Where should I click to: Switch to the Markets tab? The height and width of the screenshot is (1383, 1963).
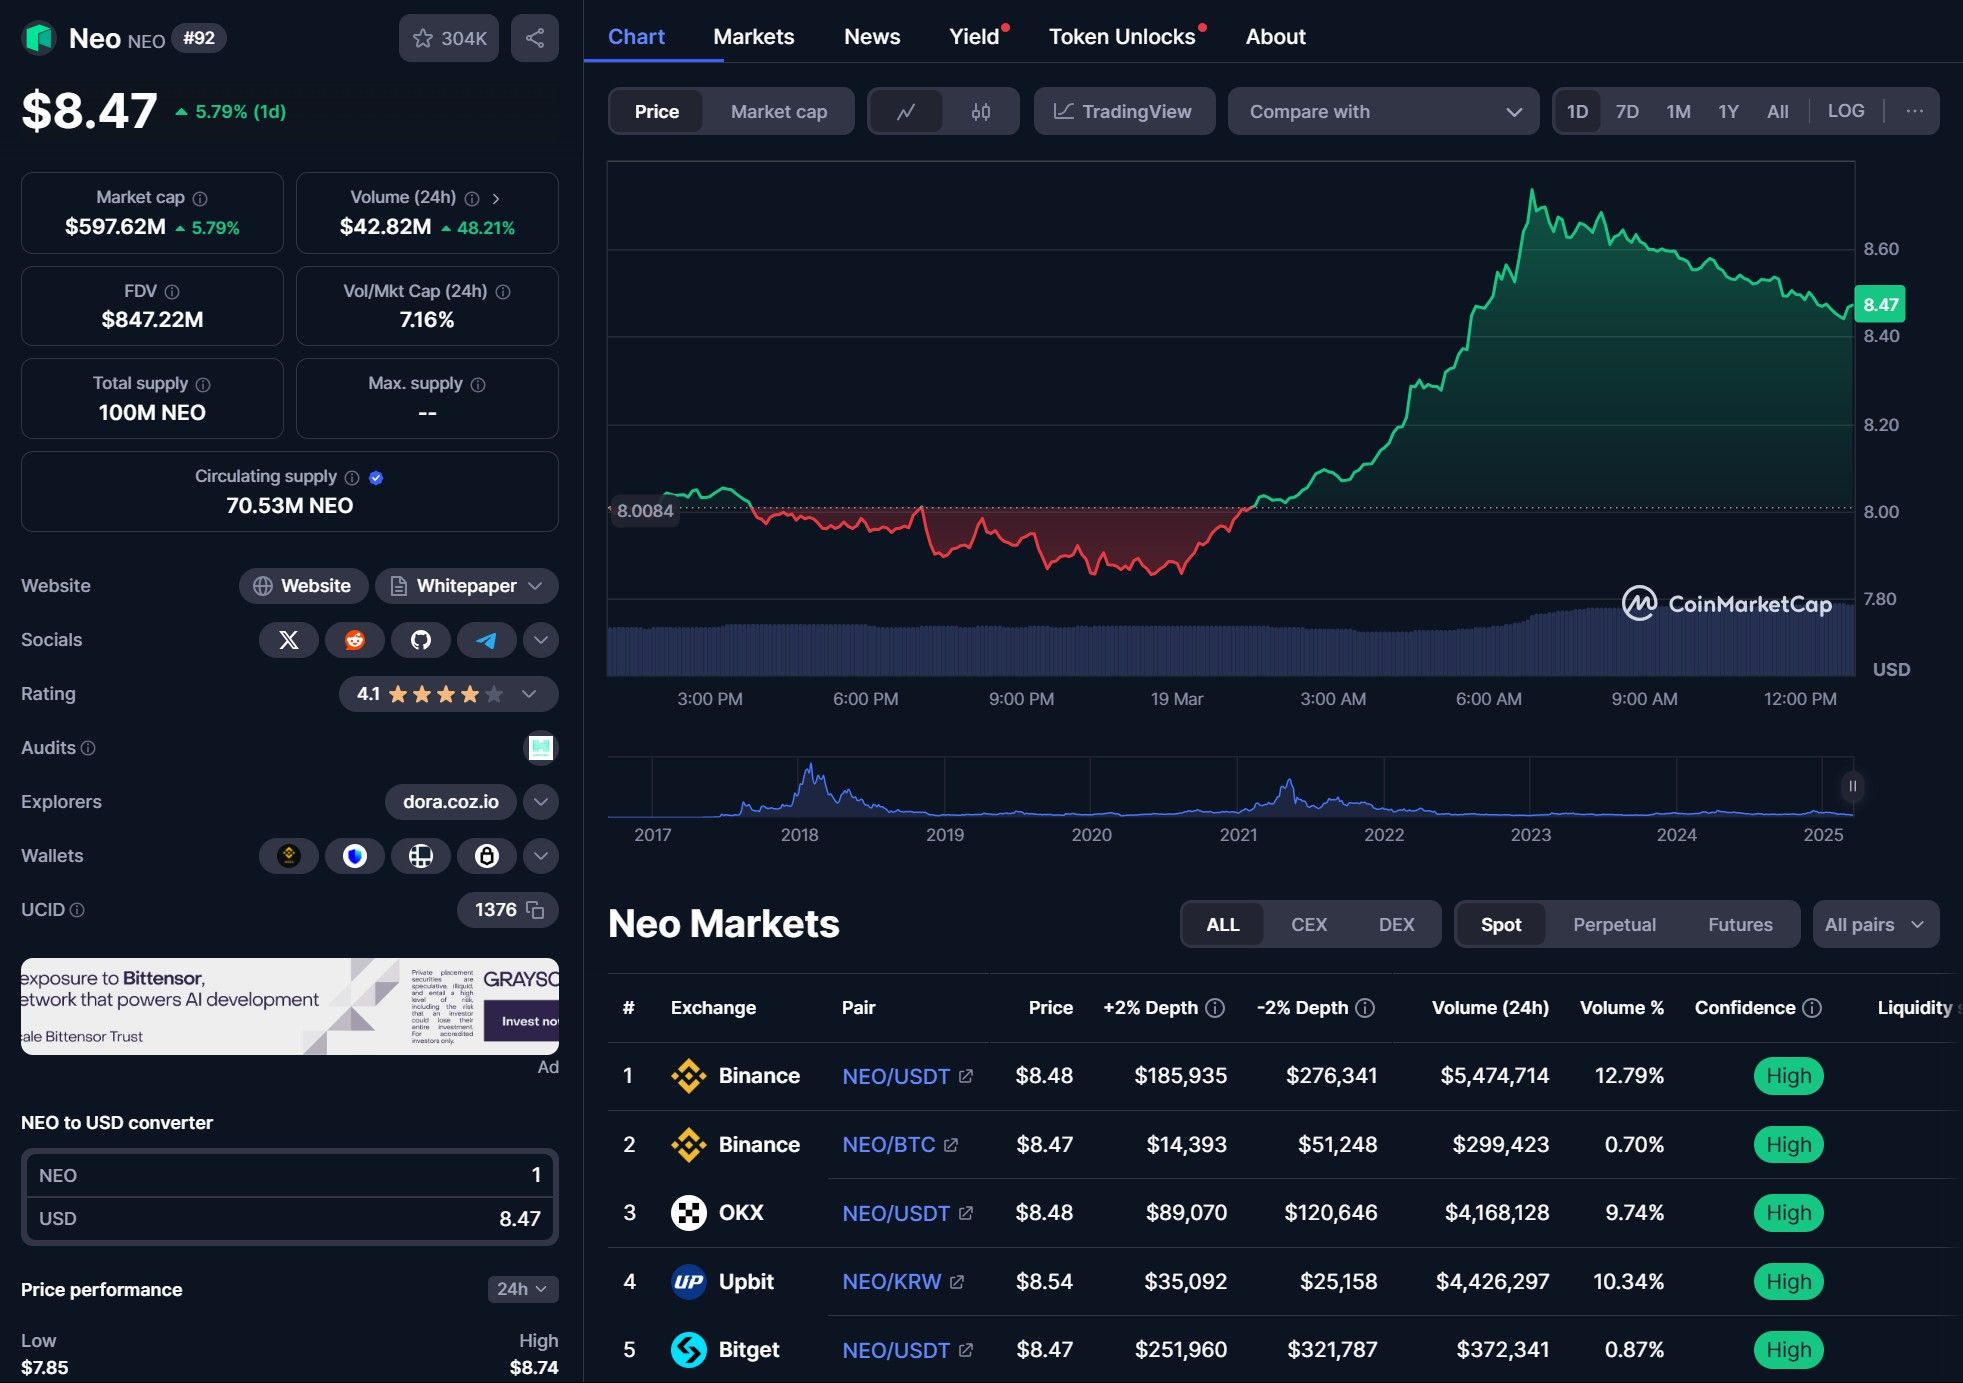(753, 37)
